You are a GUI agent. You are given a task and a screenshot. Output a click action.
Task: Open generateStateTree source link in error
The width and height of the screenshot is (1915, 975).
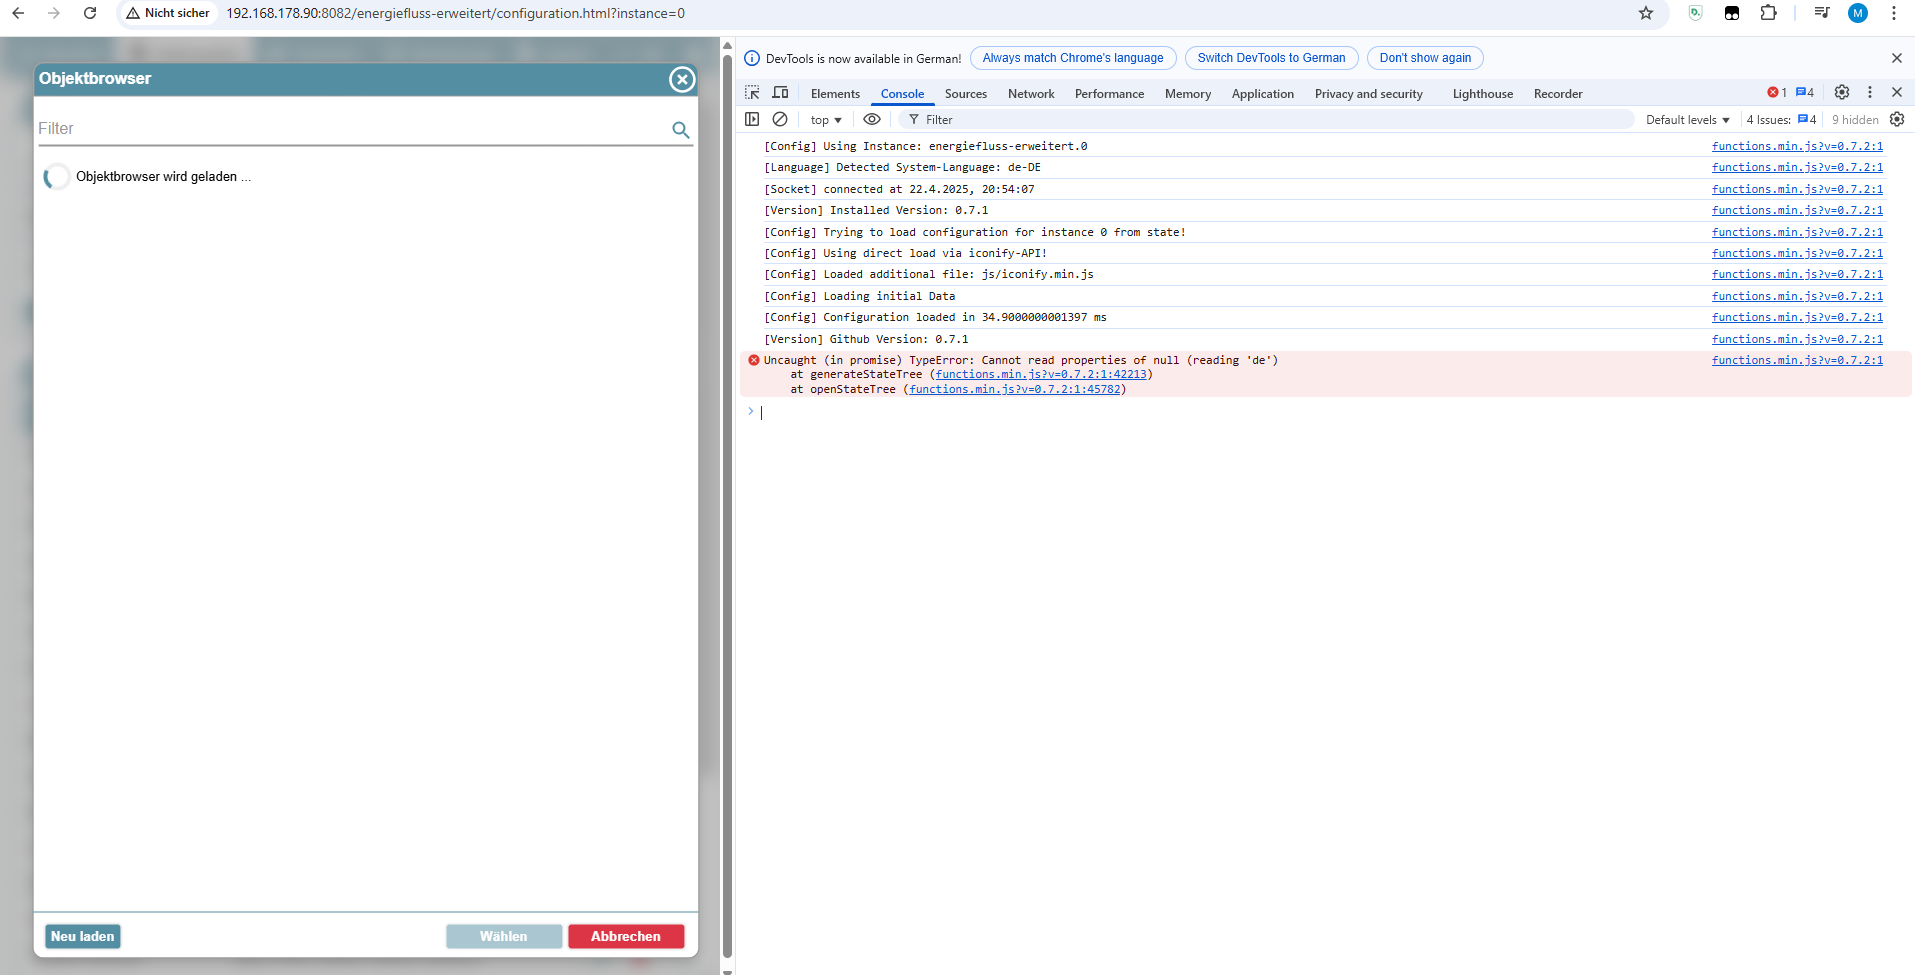coord(1041,375)
